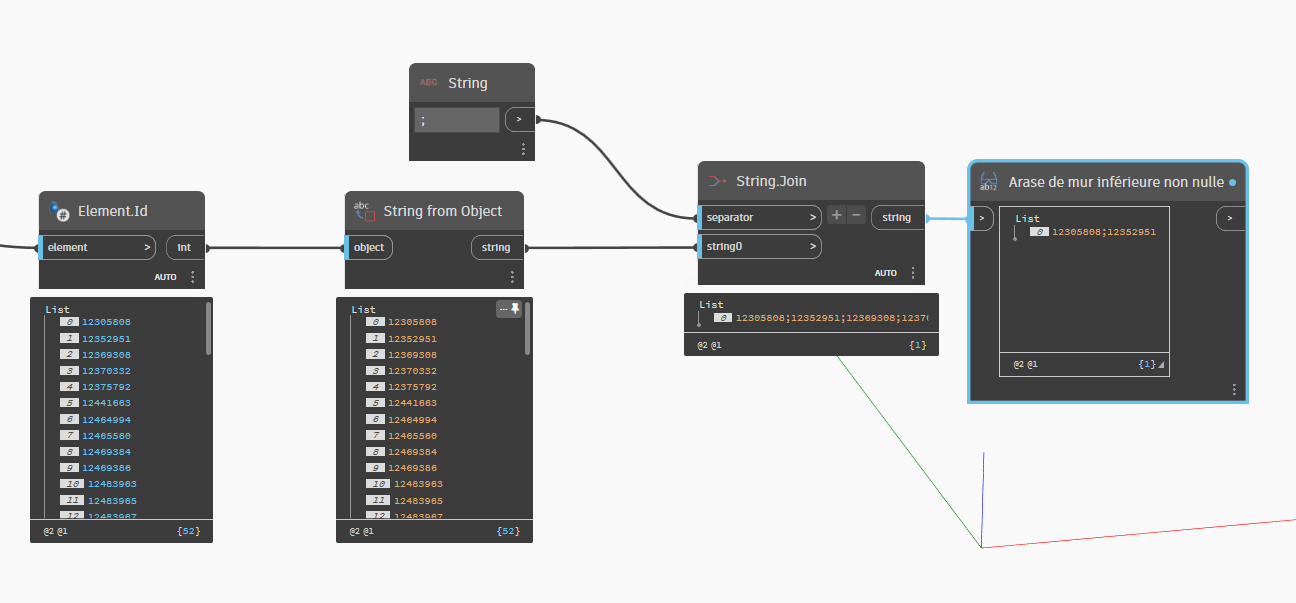Pin the String from Object preview bubble
This screenshot has width=1296, height=603.
(510, 310)
